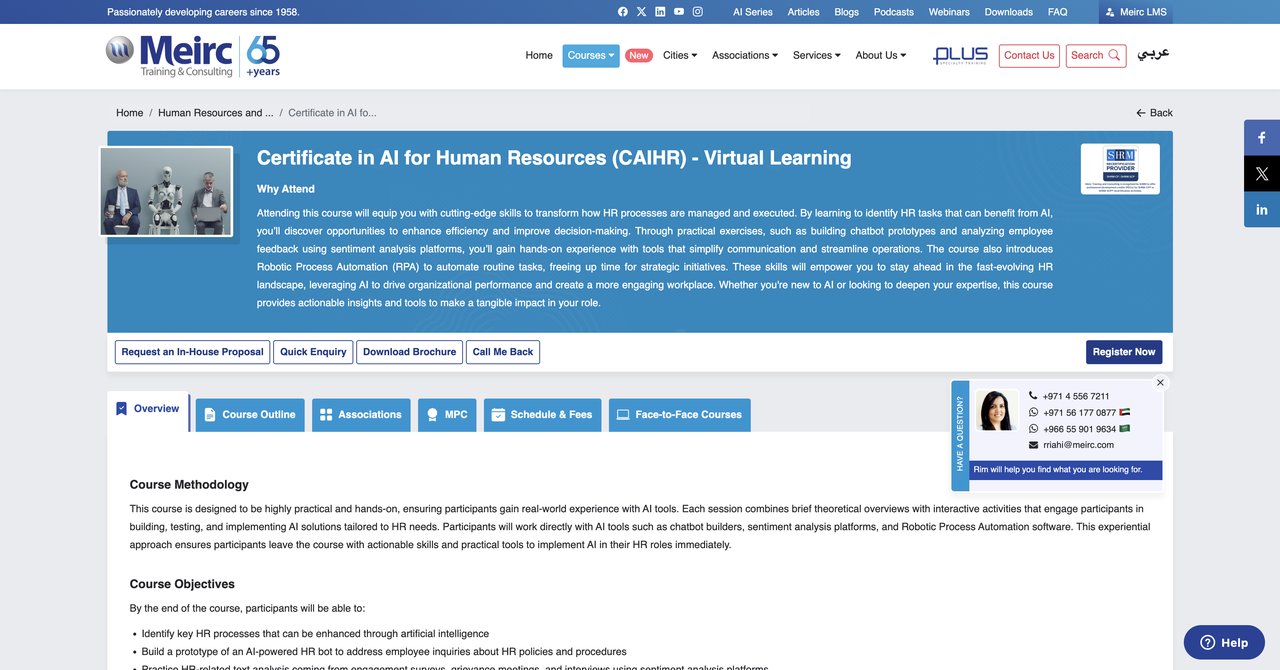The width and height of the screenshot is (1280, 670).
Task: Open the YouTube icon in top bar
Action: [x=679, y=12]
